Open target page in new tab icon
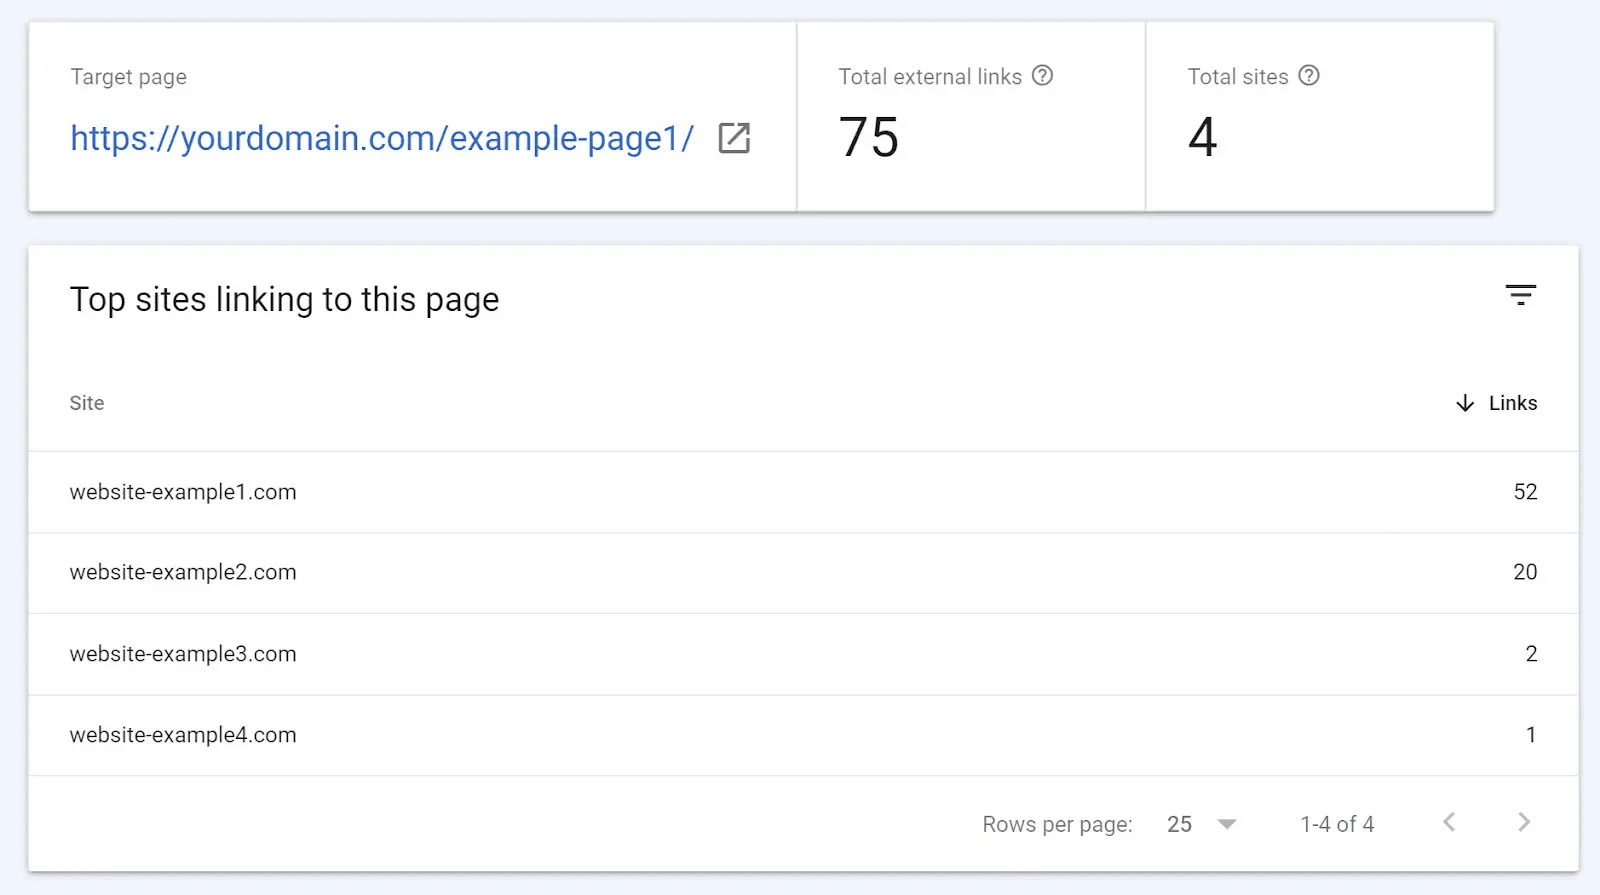Viewport: 1600px width, 895px height. coord(734,138)
